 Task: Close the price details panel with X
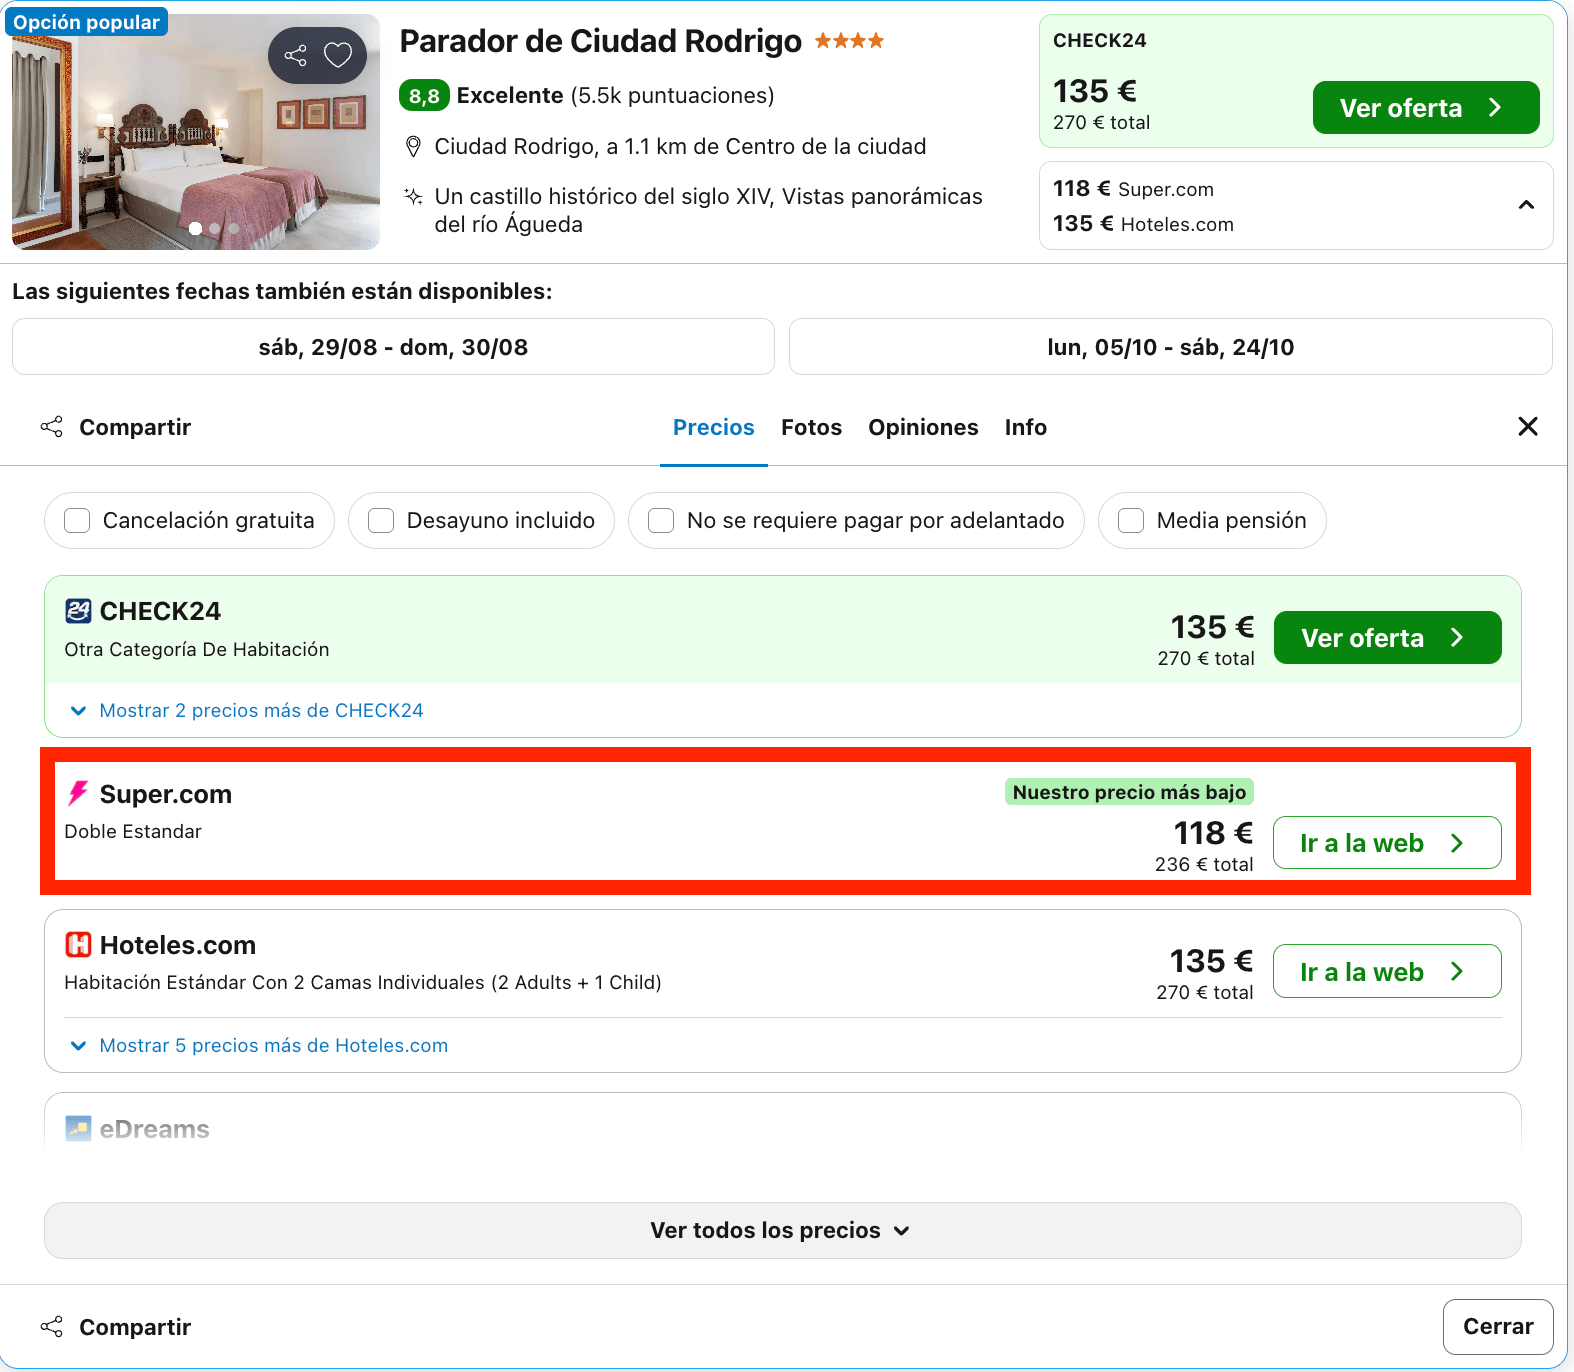coord(1528,427)
